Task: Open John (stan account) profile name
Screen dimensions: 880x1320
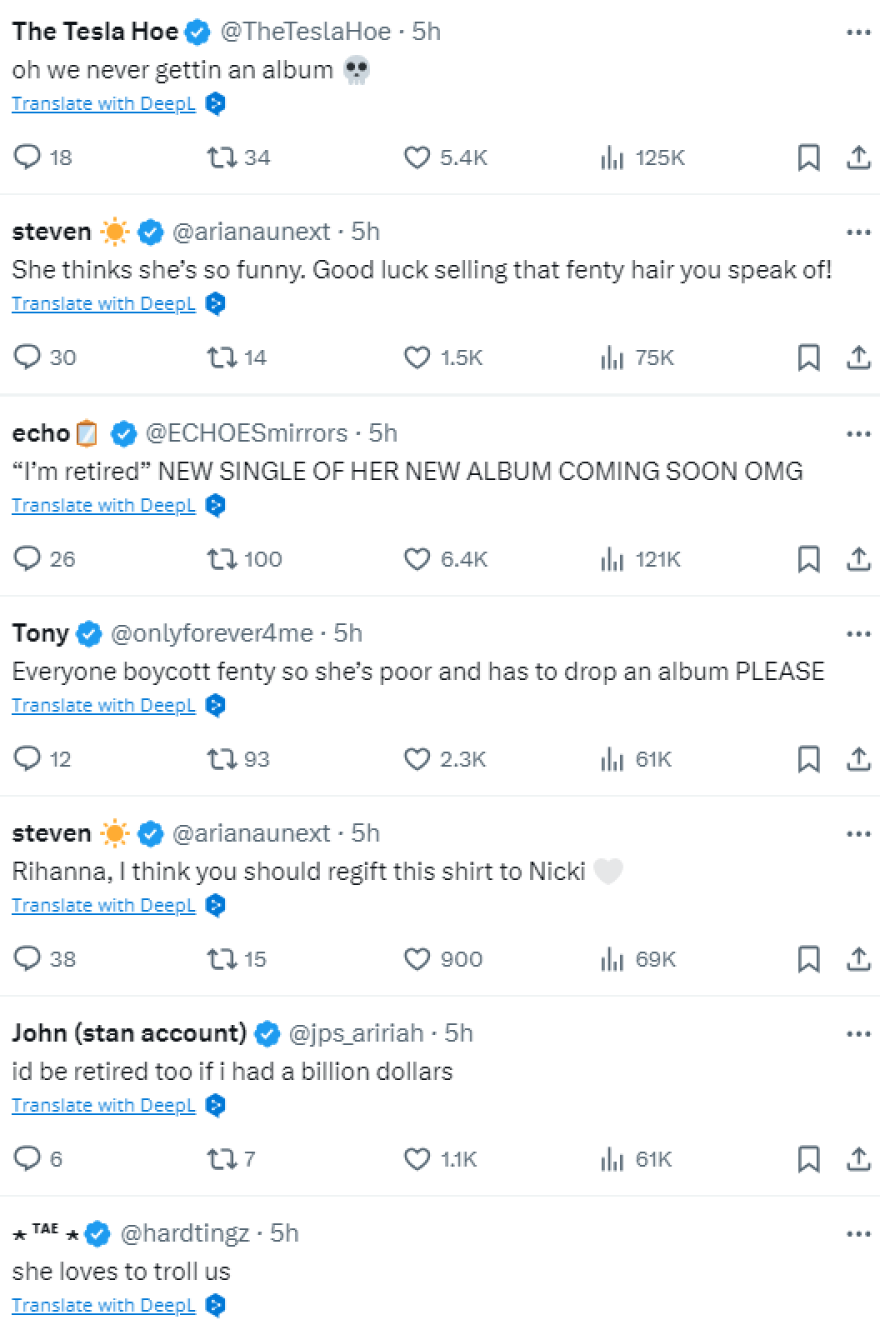Action: coord(129,1032)
